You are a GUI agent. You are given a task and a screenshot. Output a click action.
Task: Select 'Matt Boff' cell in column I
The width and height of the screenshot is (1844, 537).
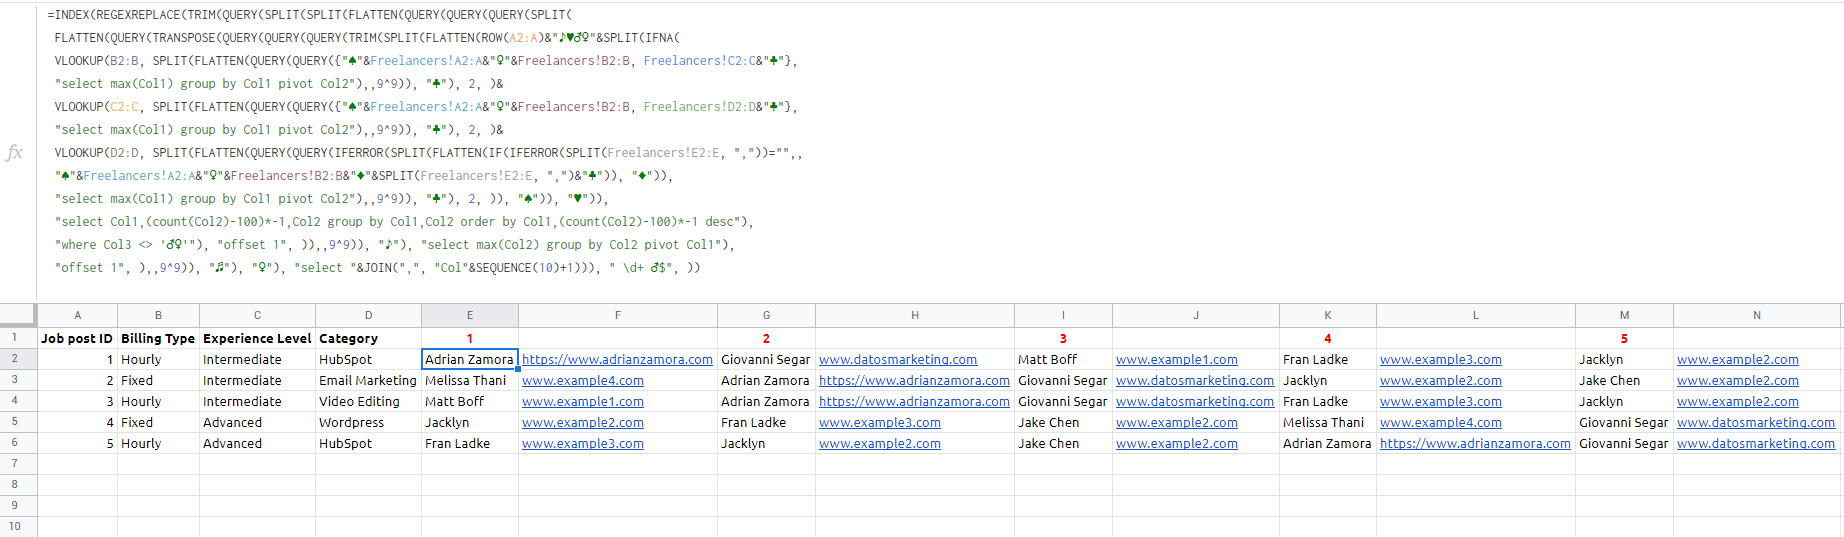[x=1063, y=359]
